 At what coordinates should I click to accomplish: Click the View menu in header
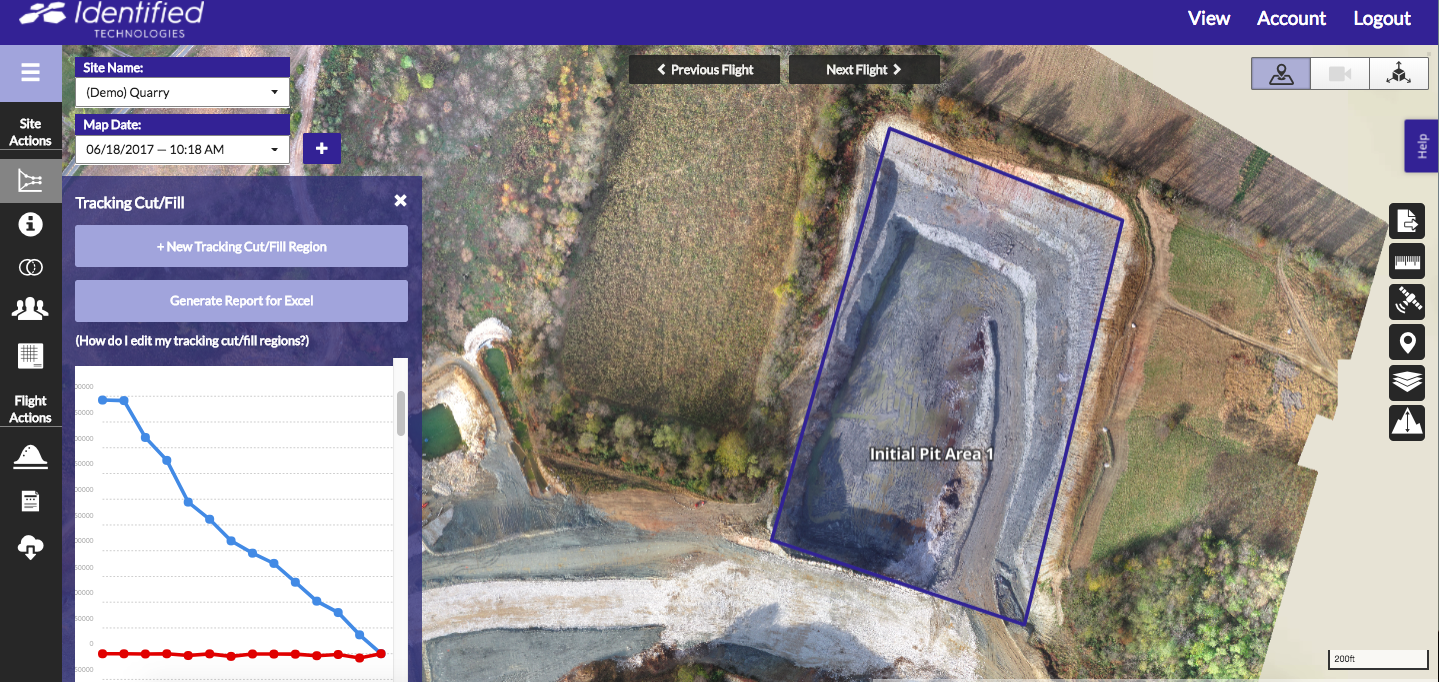(1208, 18)
